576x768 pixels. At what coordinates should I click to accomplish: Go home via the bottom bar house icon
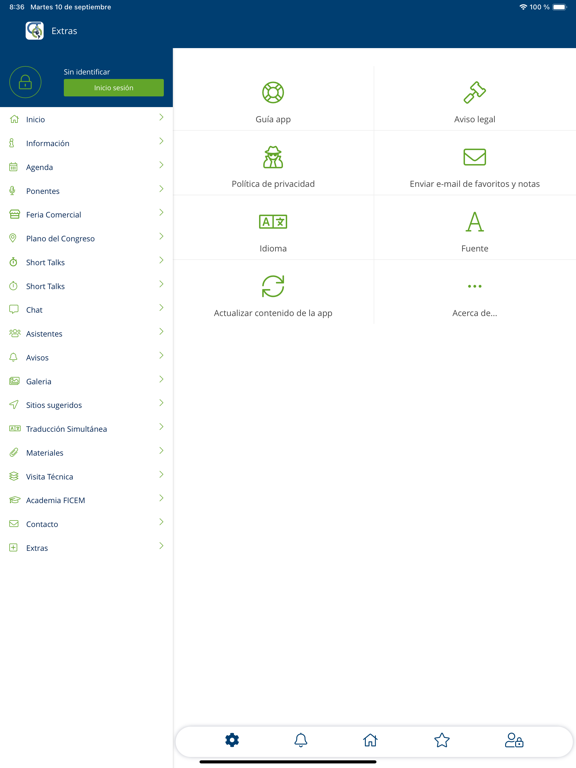click(x=370, y=740)
